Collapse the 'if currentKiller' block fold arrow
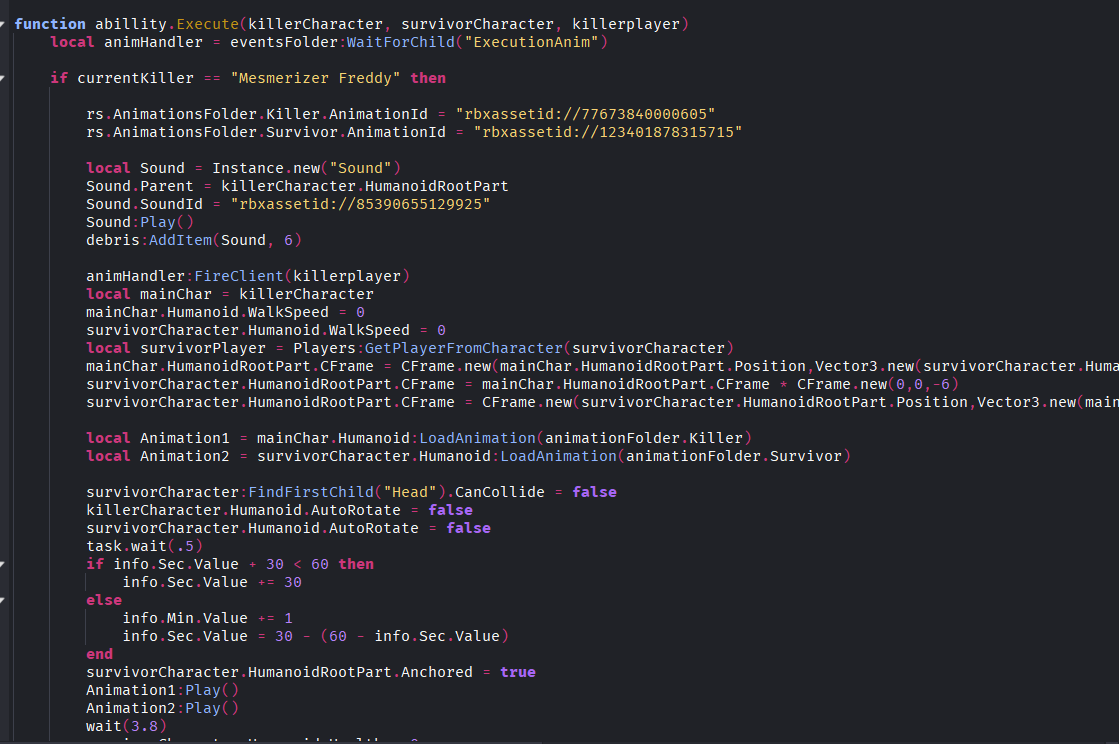Viewport: 1119px width, 744px height. [x=2, y=78]
